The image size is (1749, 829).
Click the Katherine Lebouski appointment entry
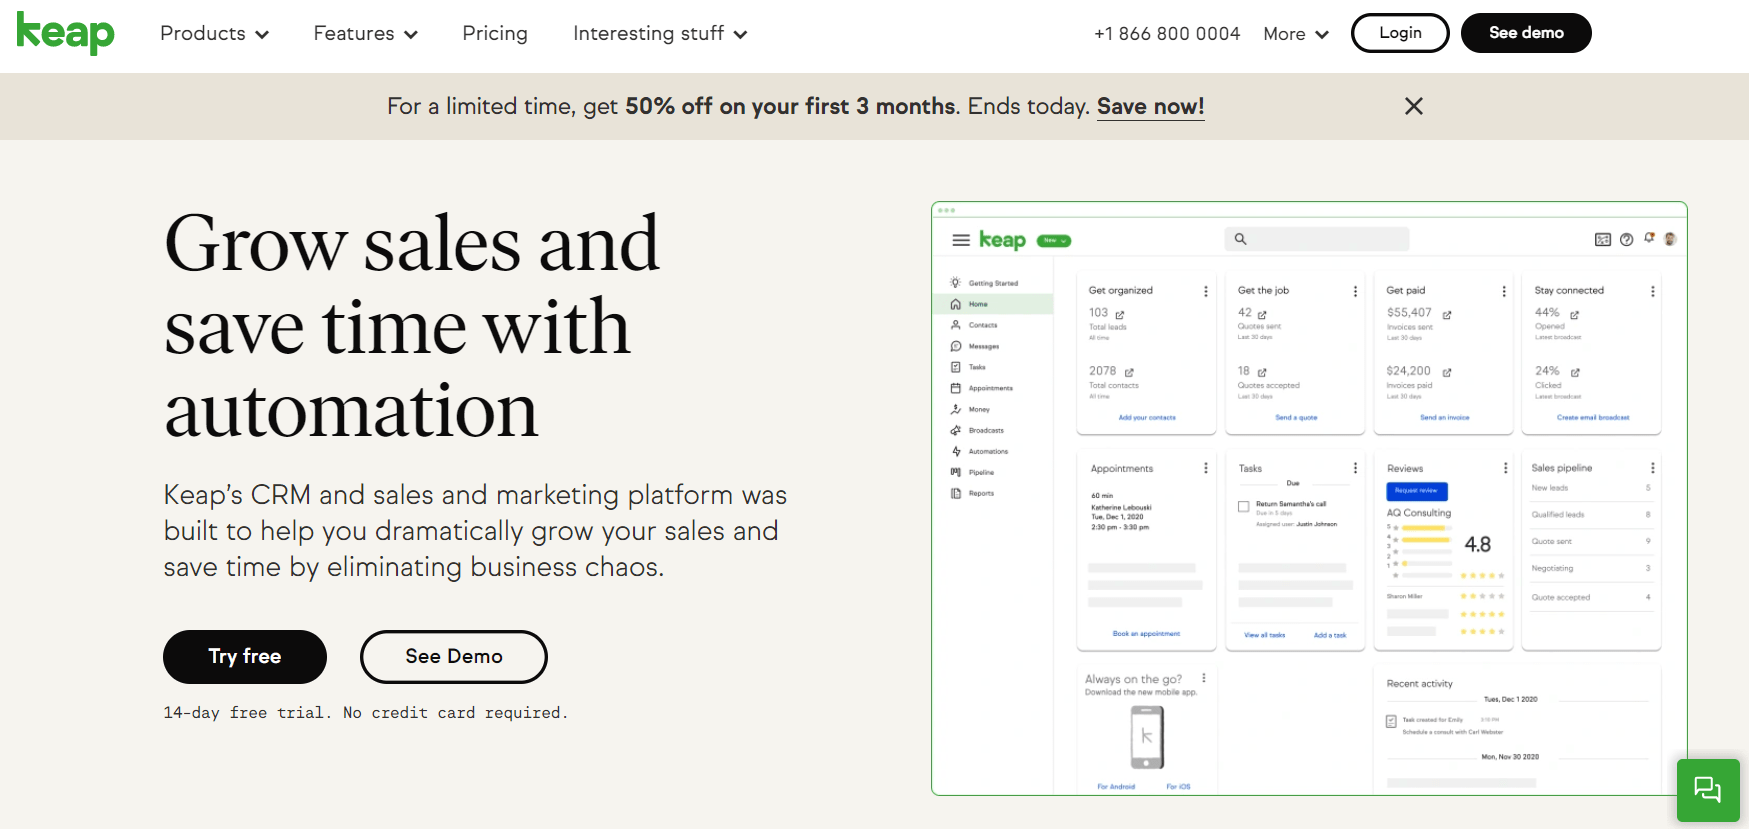(1121, 512)
